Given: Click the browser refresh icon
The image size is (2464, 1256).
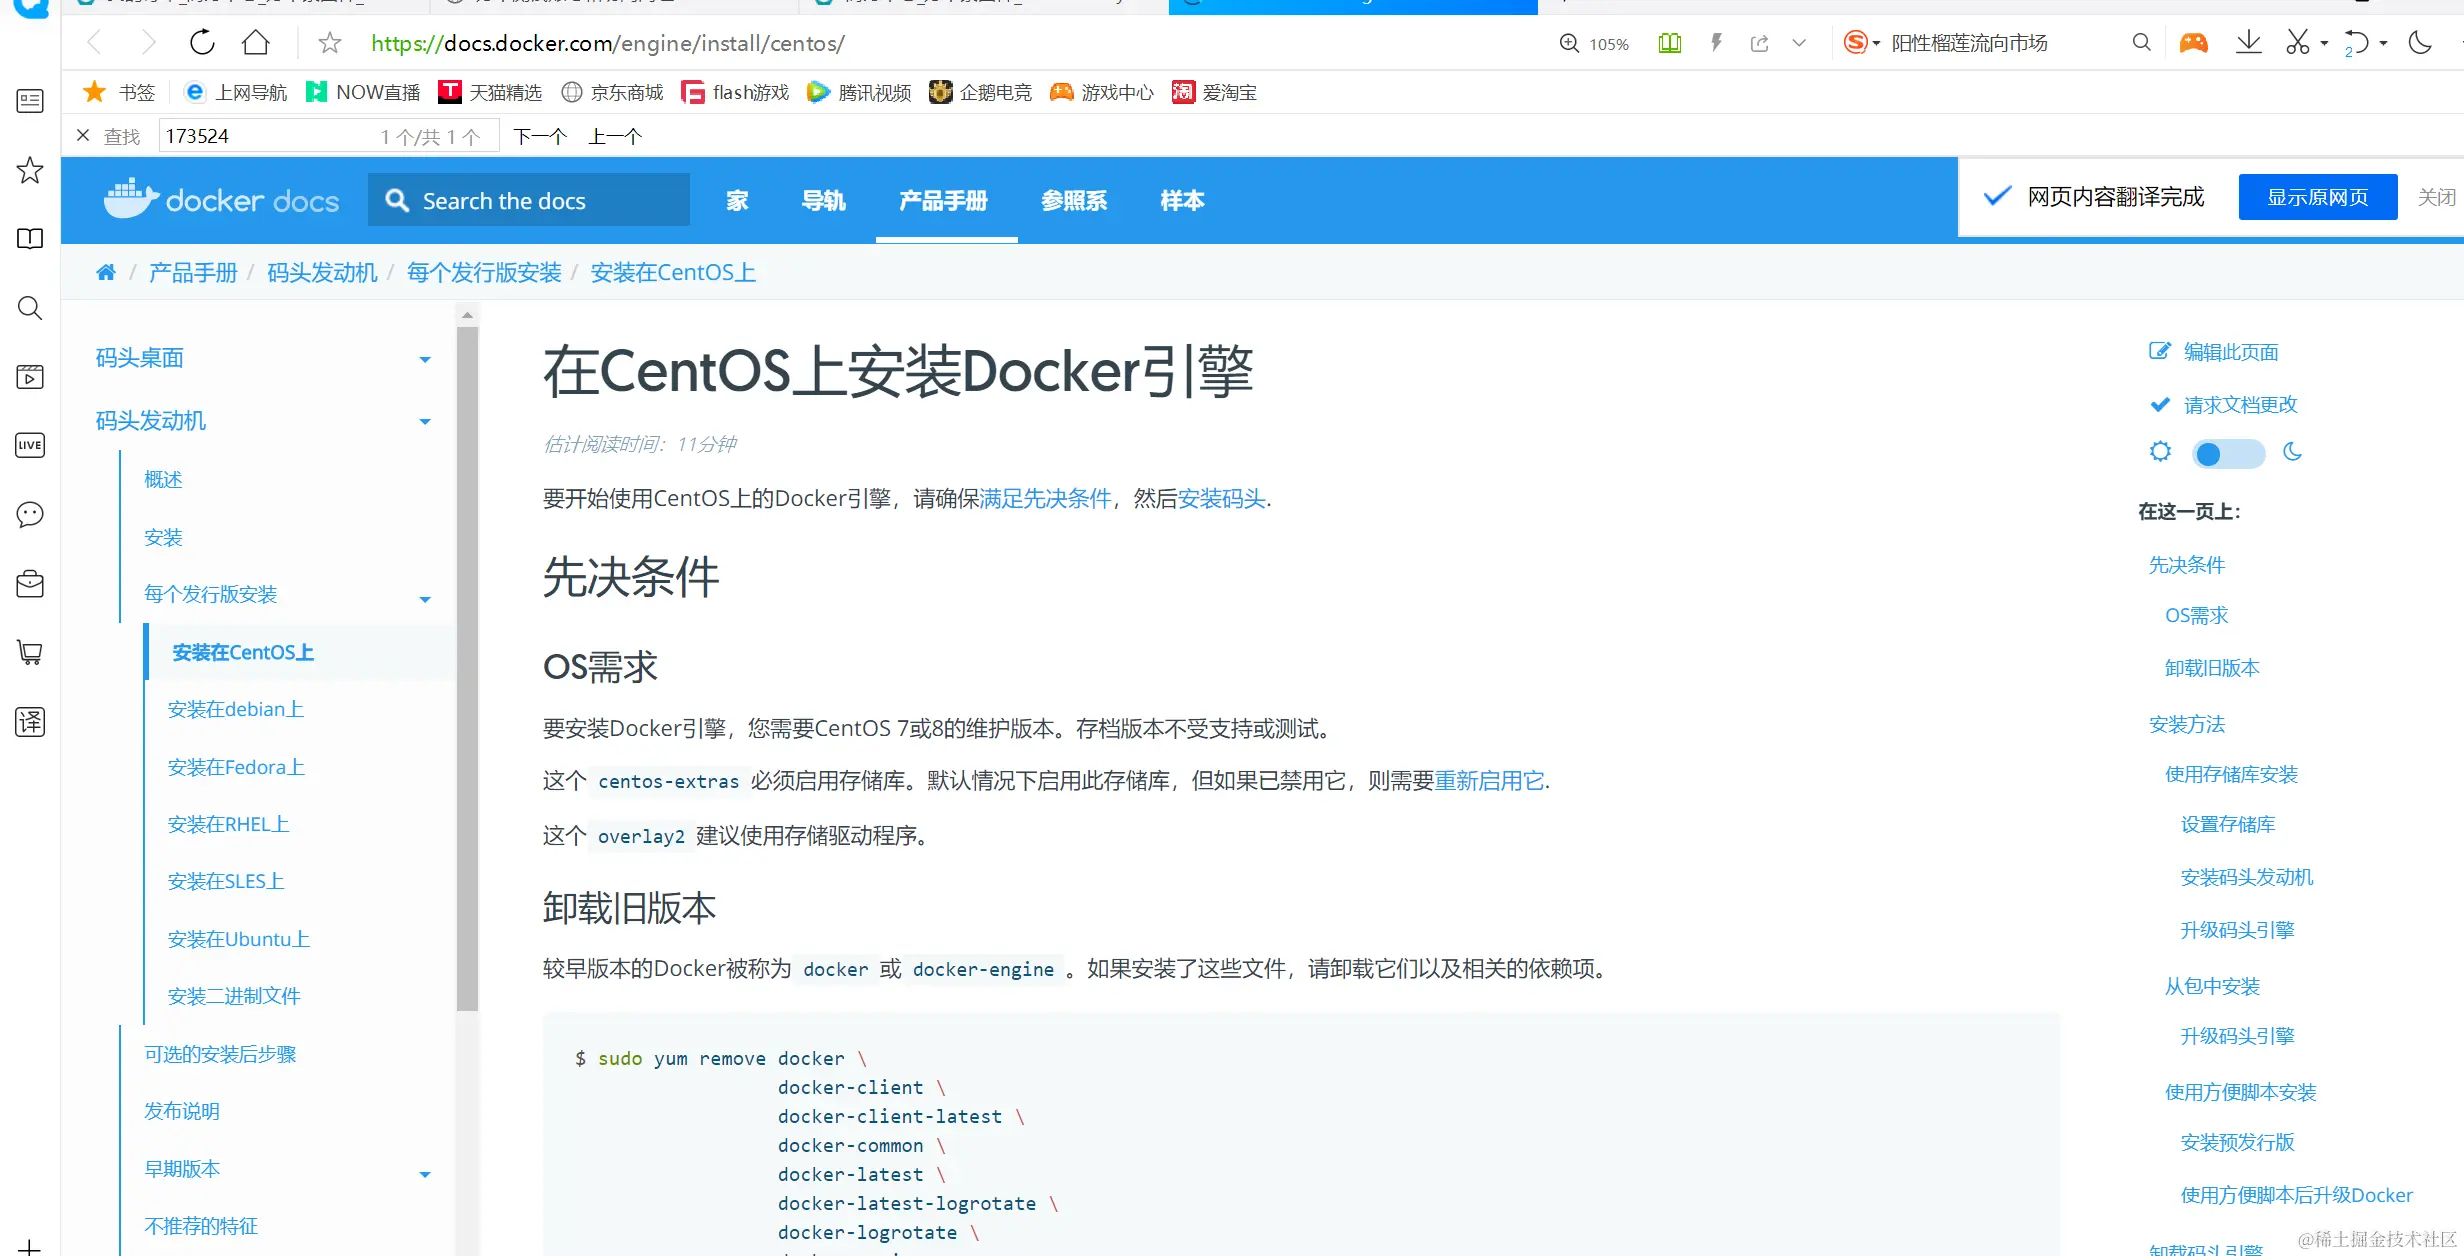Looking at the screenshot, I should (x=202, y=42).
